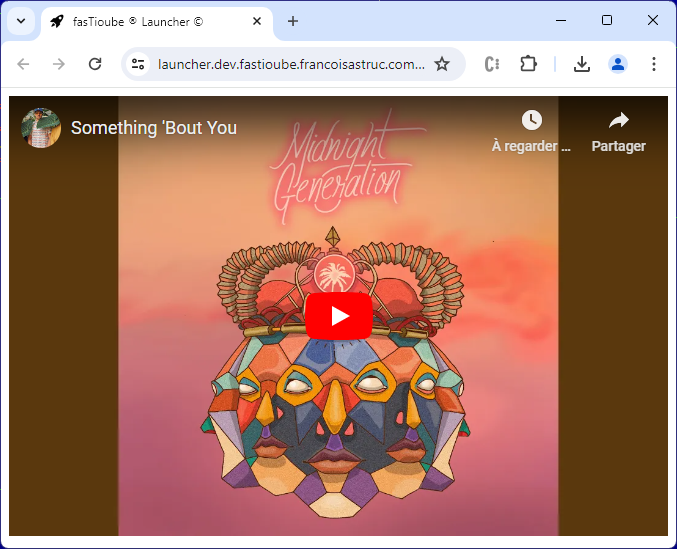Click the address bar URL field

(x=291, y=64)
